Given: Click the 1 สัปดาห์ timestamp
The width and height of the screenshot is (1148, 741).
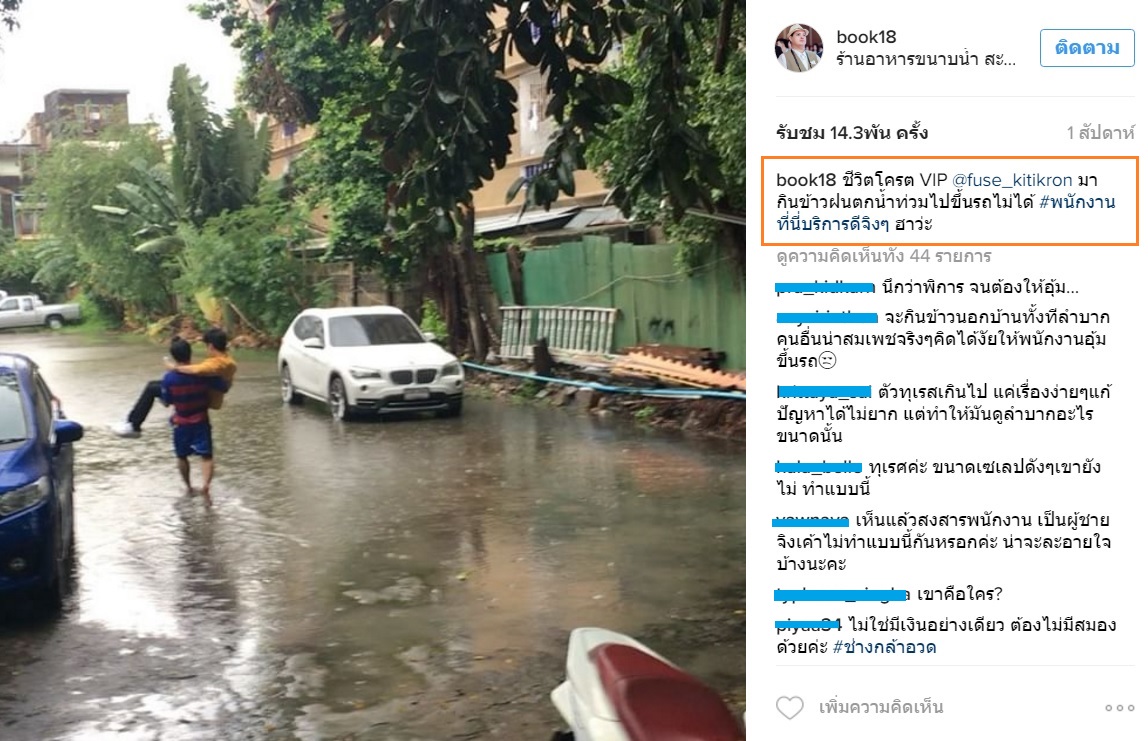Looking at the screenshot, I should click(1100, 133).
